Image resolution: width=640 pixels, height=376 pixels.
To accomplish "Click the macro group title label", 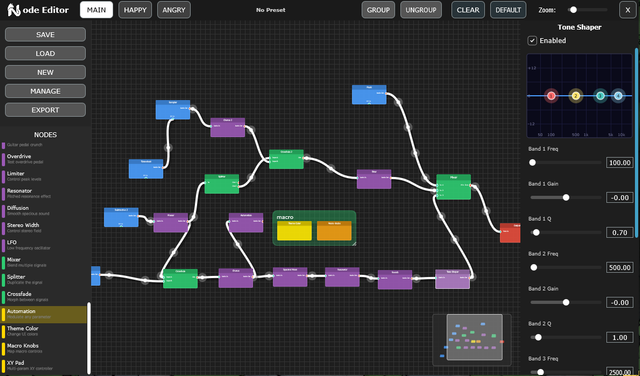I will 285,217.
